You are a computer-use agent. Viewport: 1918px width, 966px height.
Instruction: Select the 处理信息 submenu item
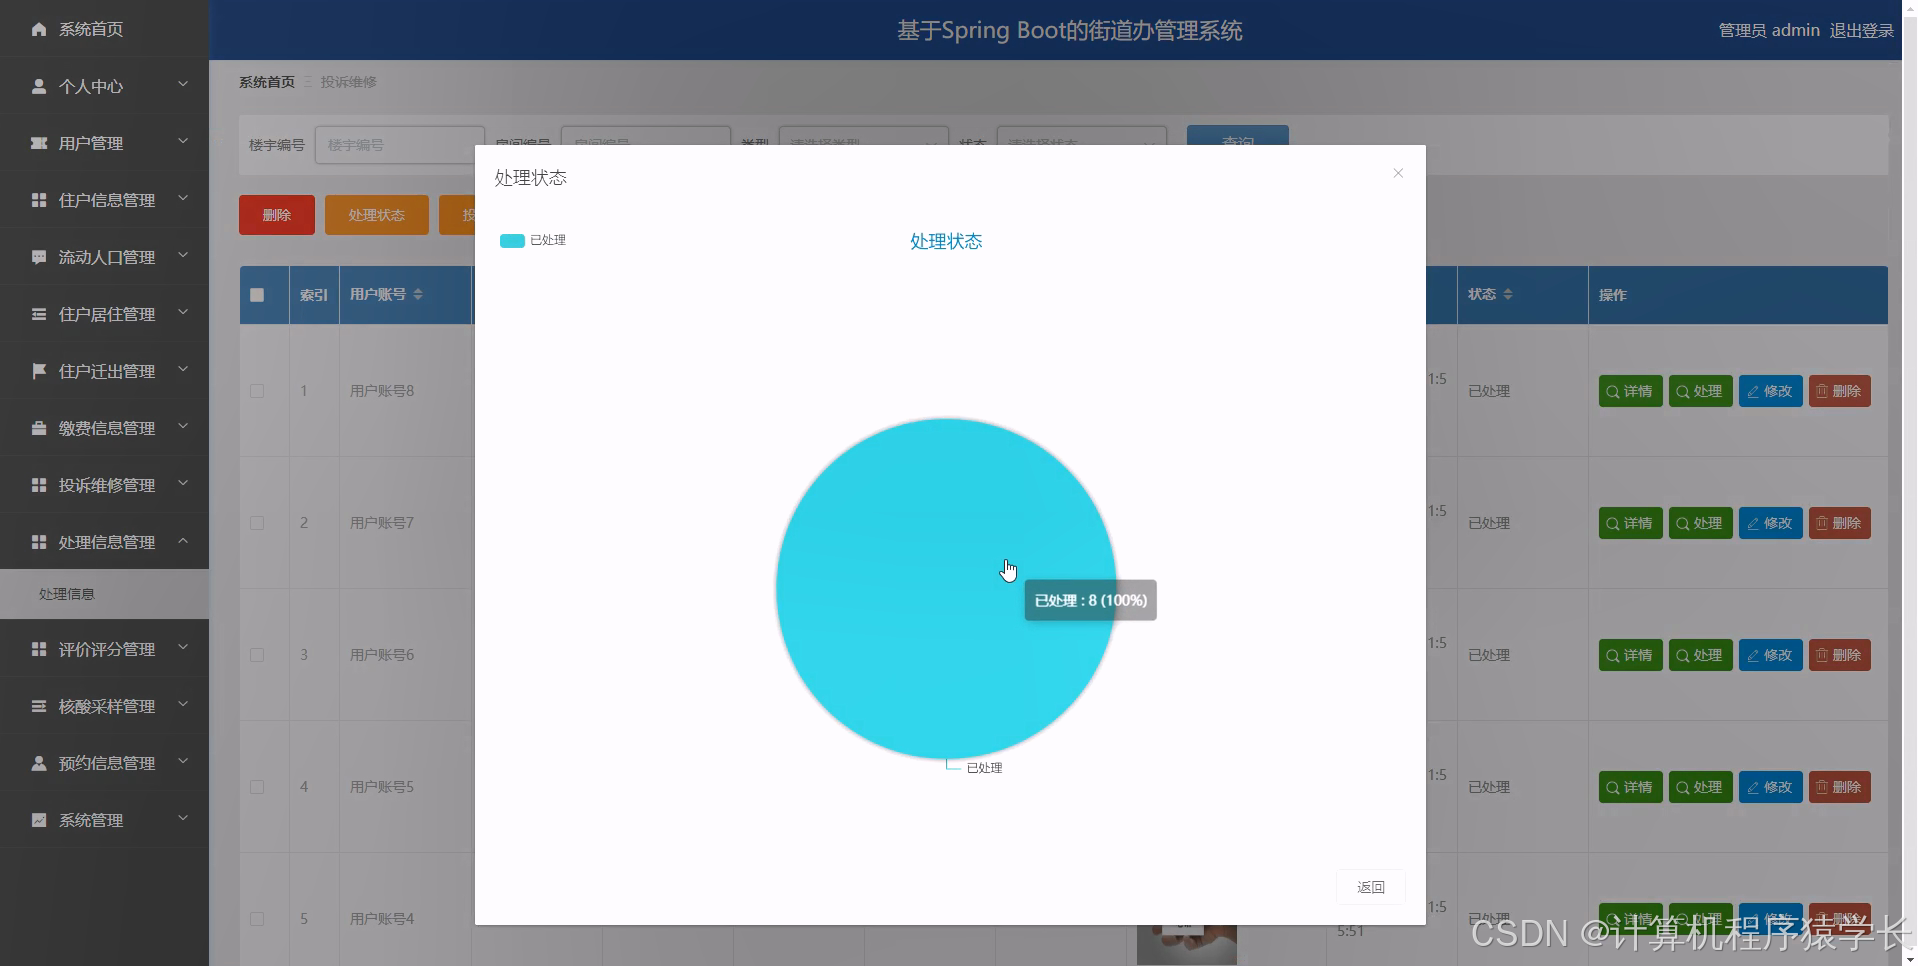(66, 593)
